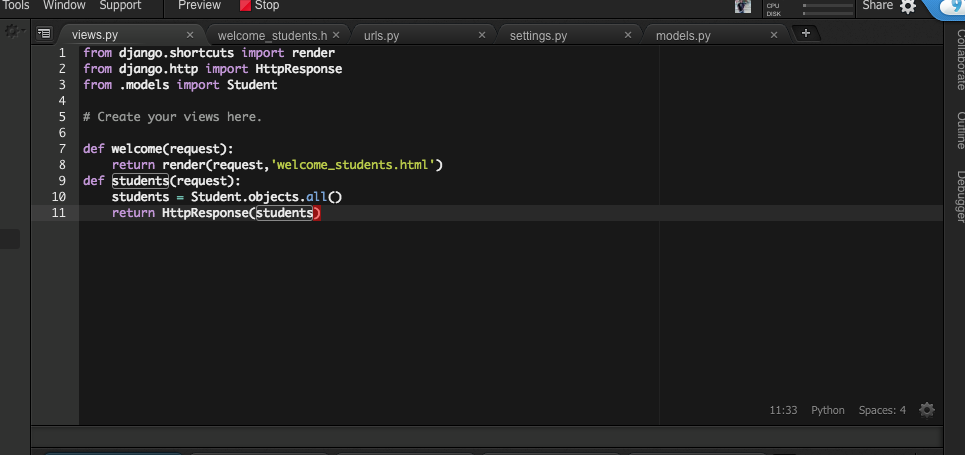965x455 pixels.
Task: Switch to the welcome_students.h tab
Action: click(272, 36)
